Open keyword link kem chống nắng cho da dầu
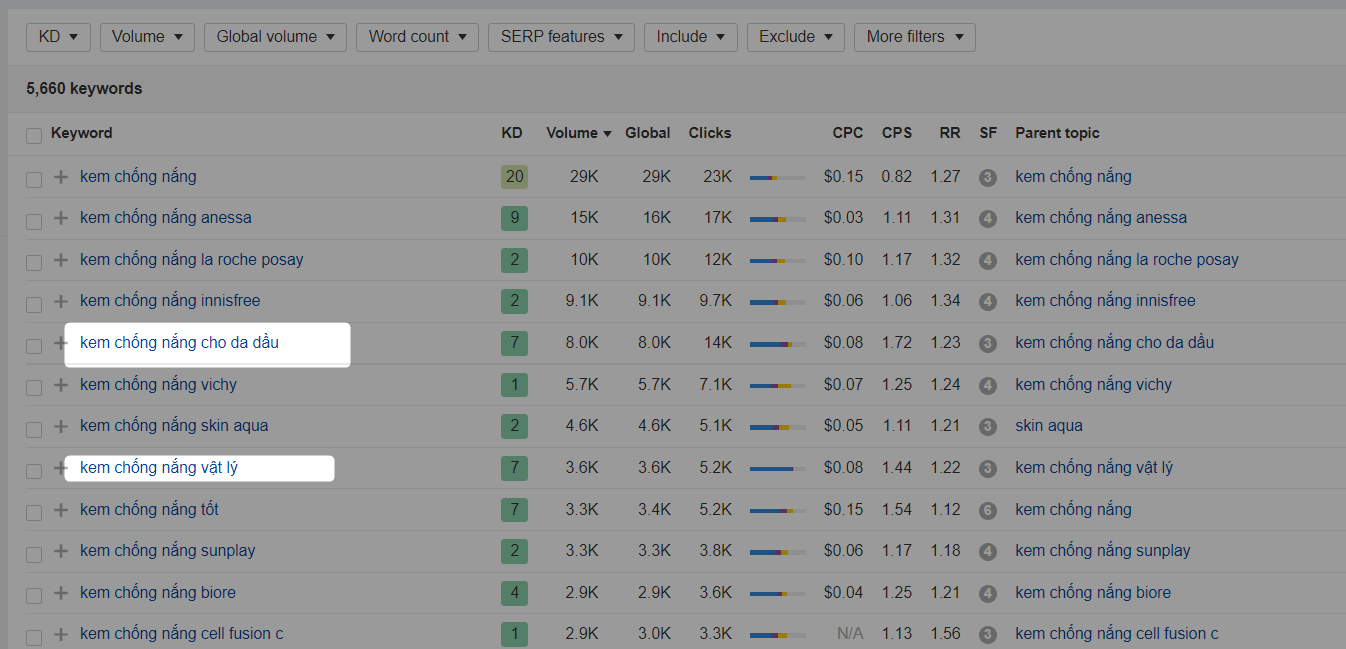The width and height of the screenshot is (1346, 649). (179, 343)
